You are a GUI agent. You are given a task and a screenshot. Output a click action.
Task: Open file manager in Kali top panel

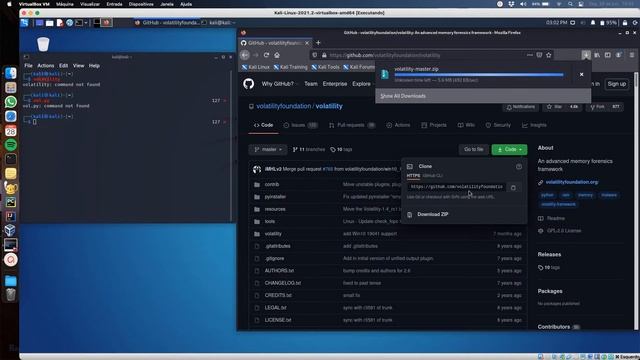click(49, 23)
